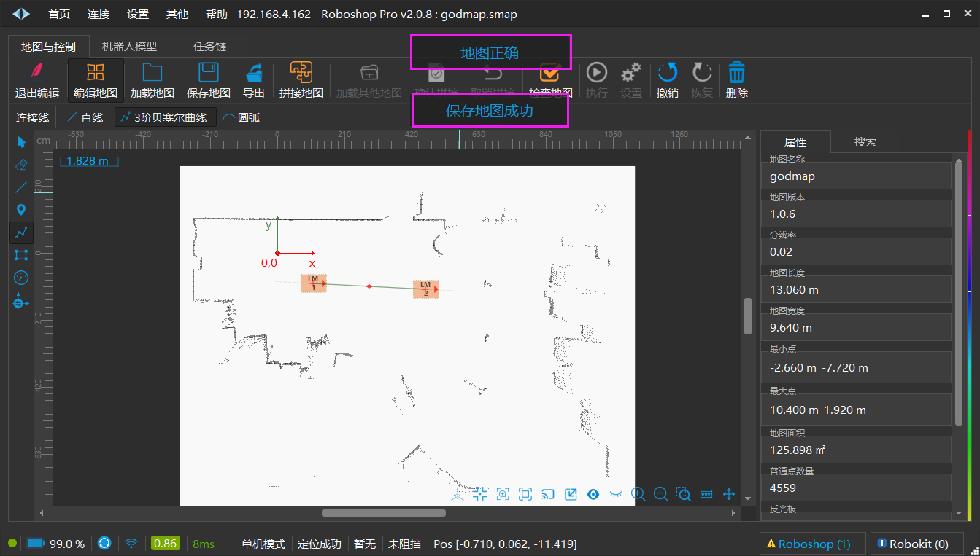Image resolution: width=980 pixels, height=556 pixels.
Task: Click the wifi signal status icon
Action: (x=131, y=543)
